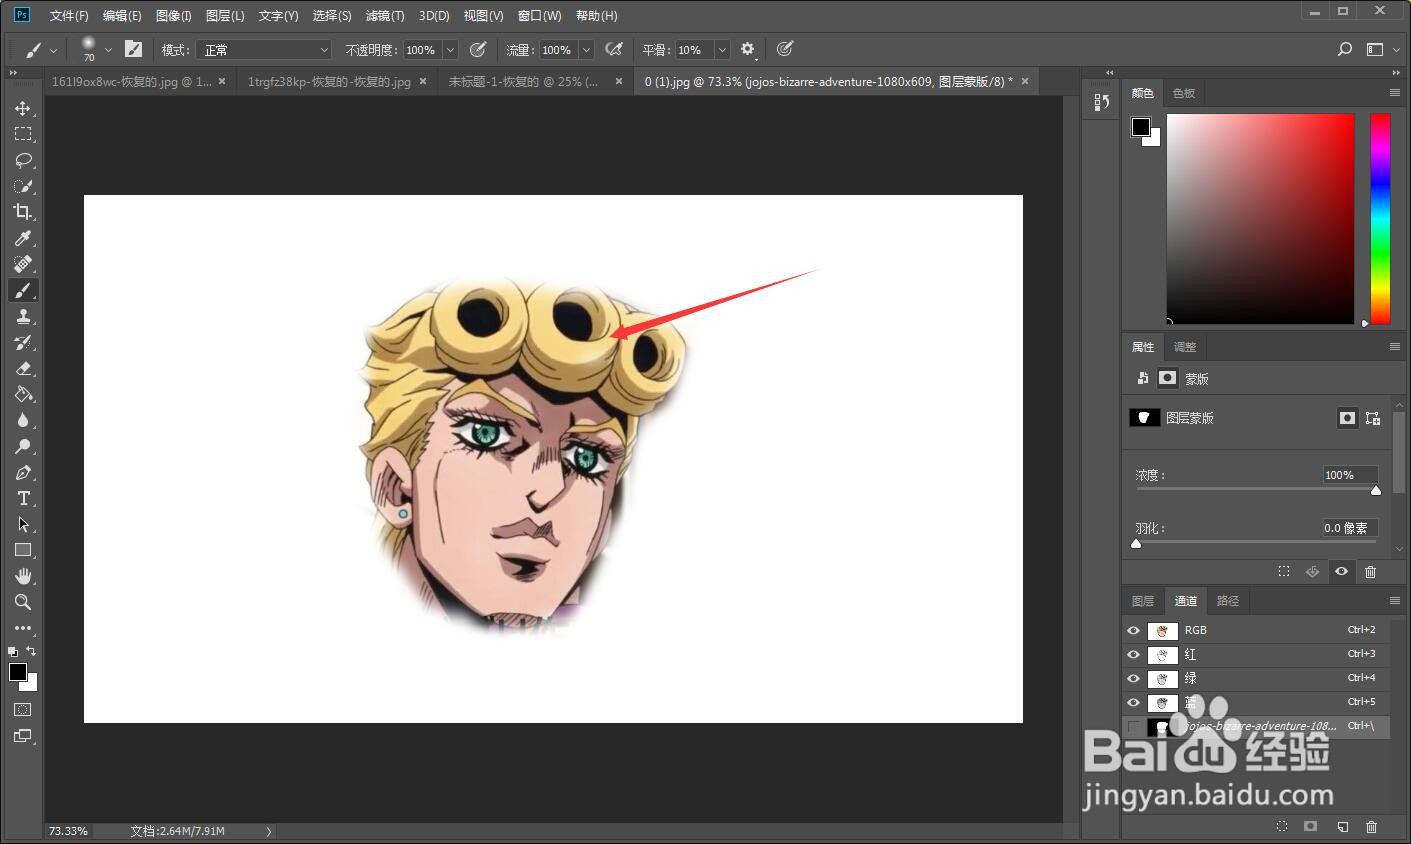Toggle visibility of the 绿 channel
Screen dimensions: 1411x844
pos(1133,678)
